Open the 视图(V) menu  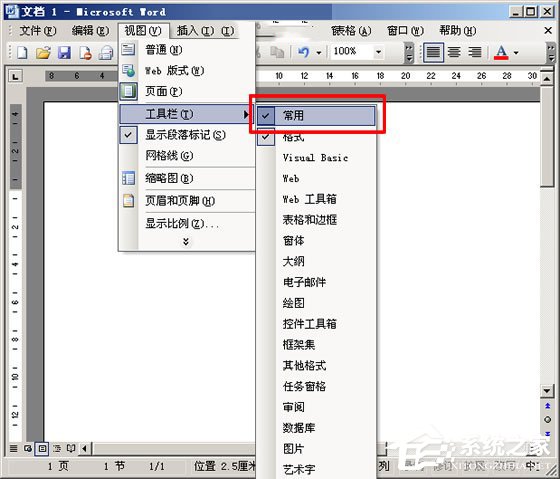pos(143,31)
